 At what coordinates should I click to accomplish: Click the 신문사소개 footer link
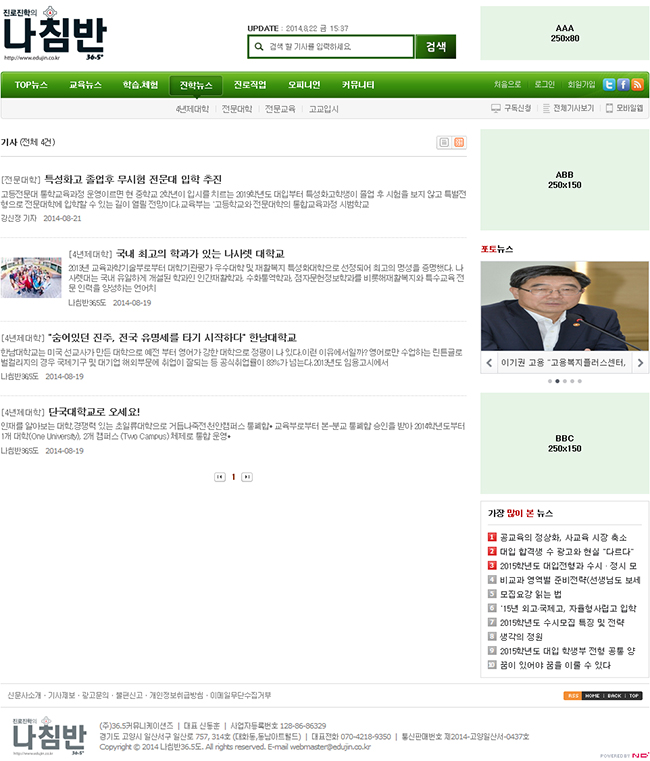24,695
